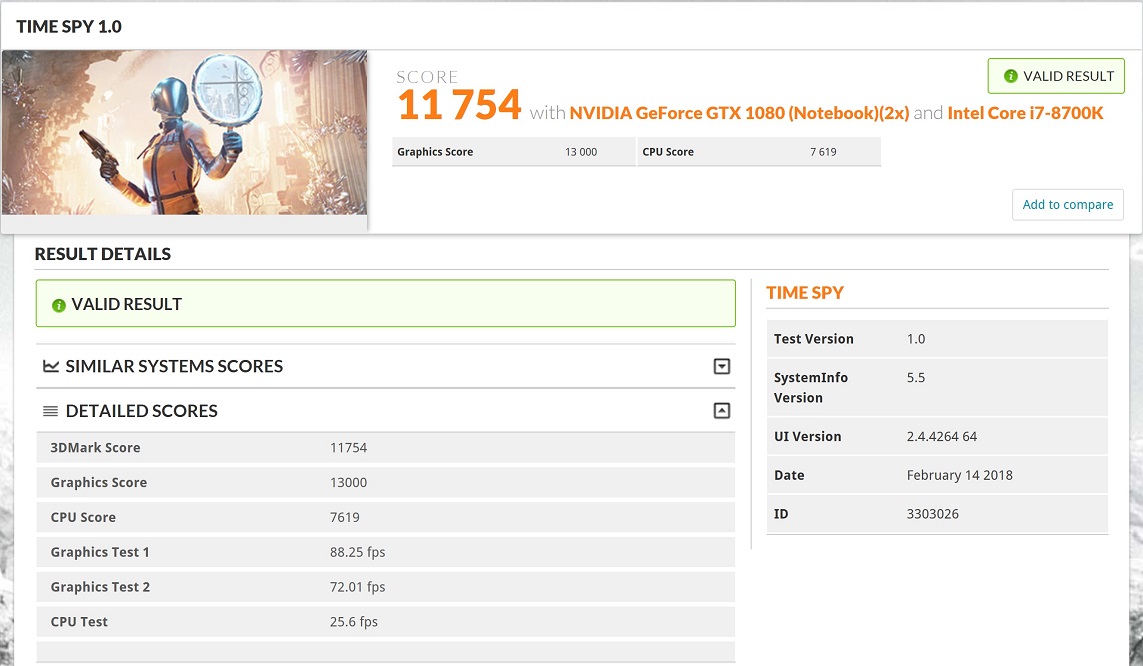This screenshot has width=1143, height=666.
Task: Click the list icon beside Detailed Scores
Action: click(51, 411)
